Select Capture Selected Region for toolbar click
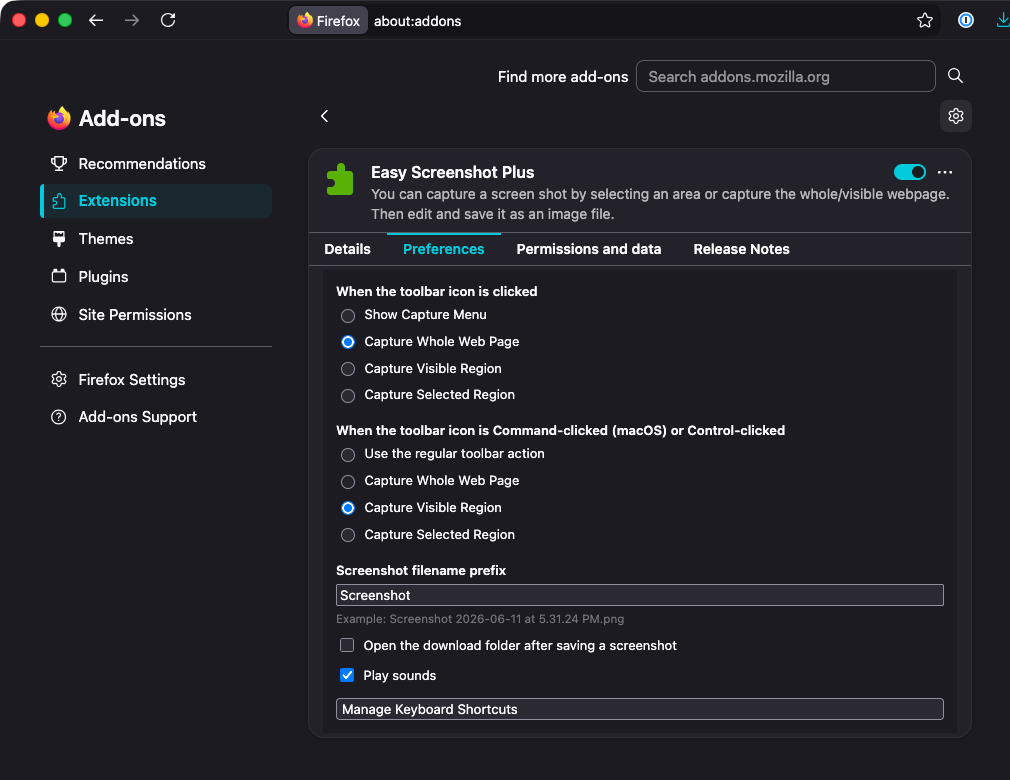Screen dimensions: 1010x780 pyautogui.click(x=348, y=395)
